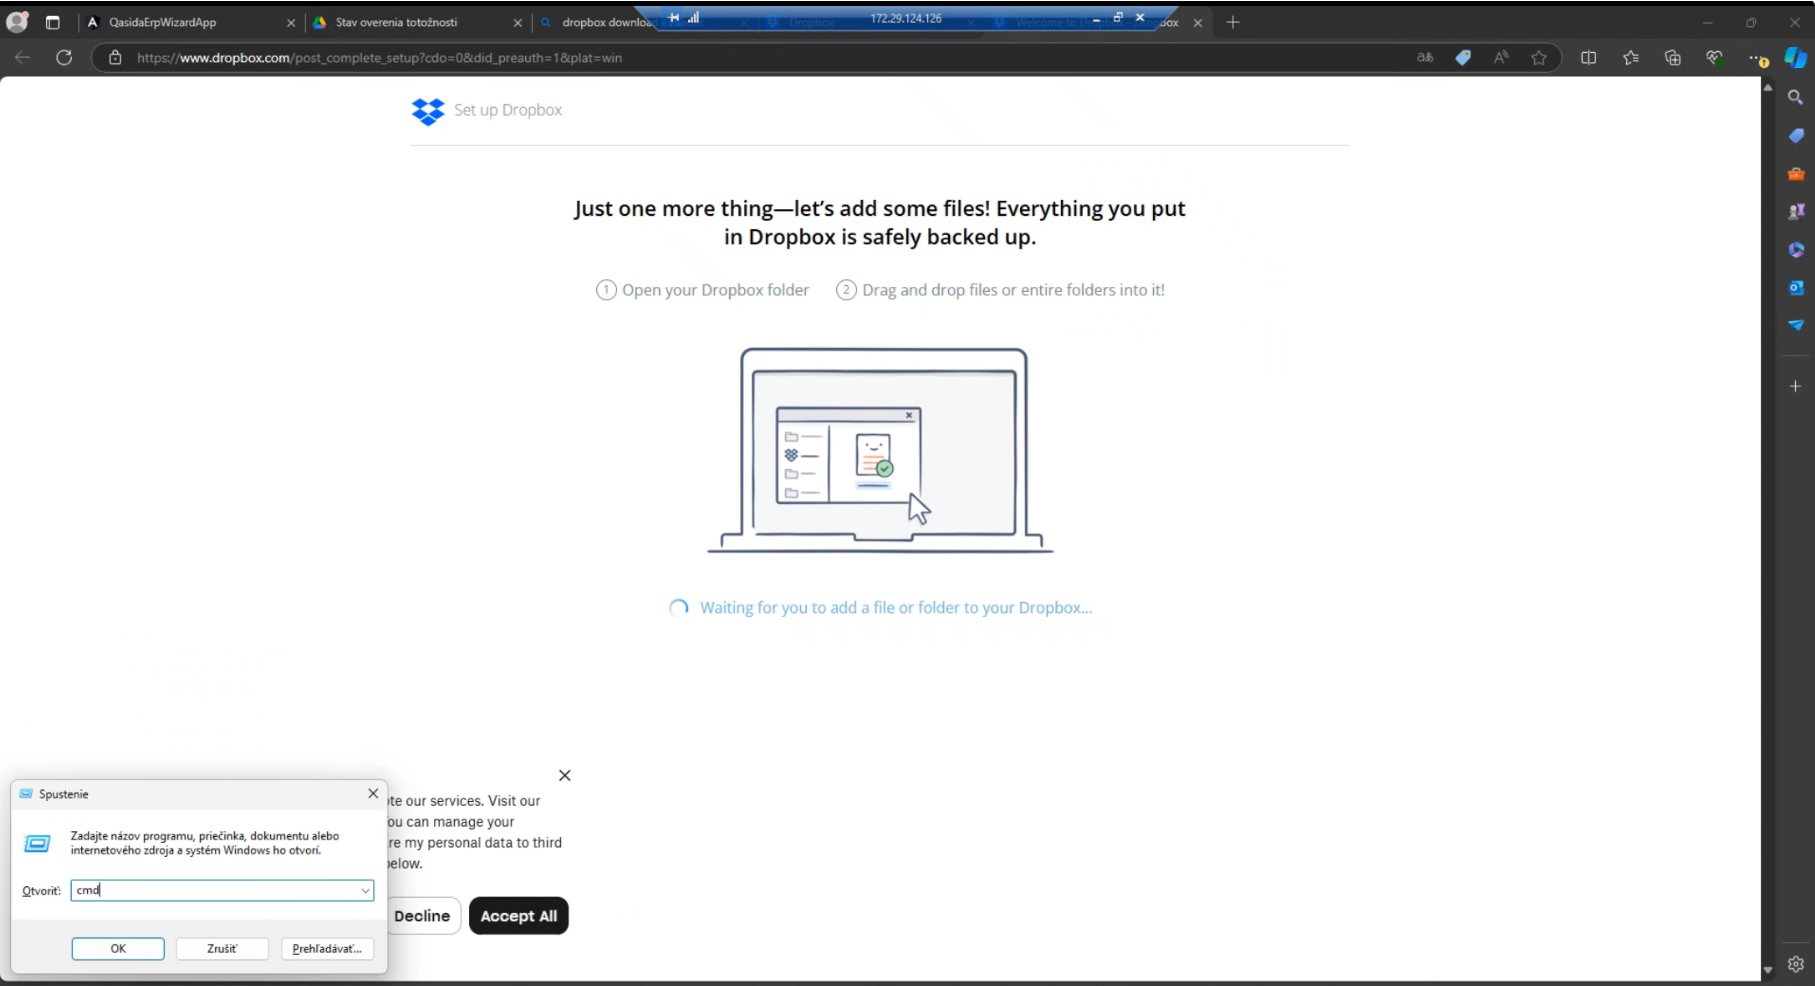Close the QasidaErpWizardApp tab
Screen dimensions: 1815x986
291,22
